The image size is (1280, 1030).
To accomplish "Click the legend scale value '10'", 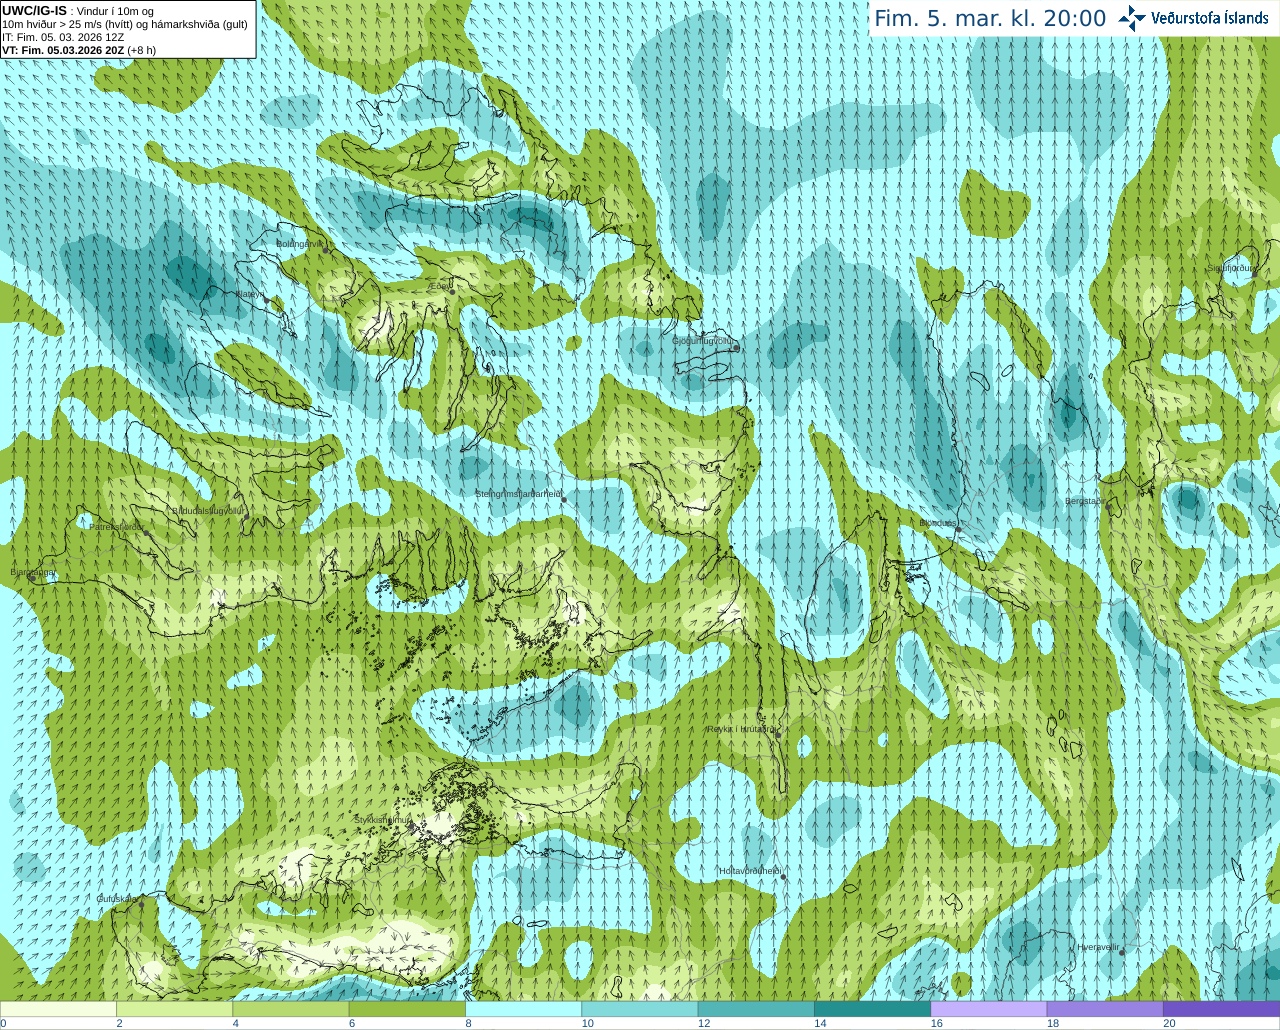I will (x=588, y=1023).
